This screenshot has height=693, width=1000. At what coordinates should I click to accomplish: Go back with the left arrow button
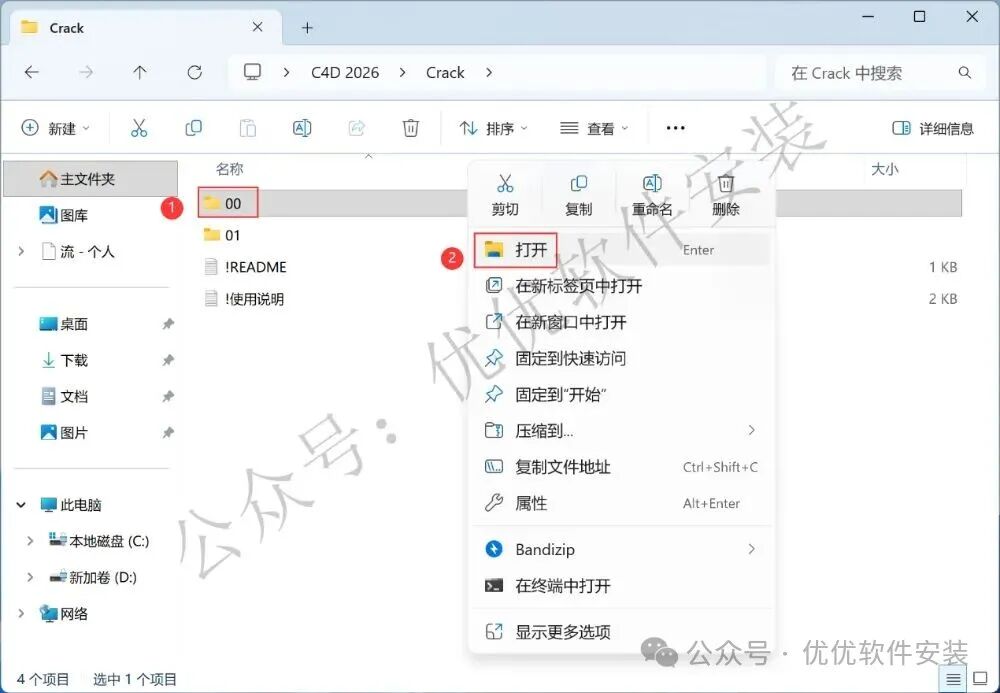[x=31, y=73]
